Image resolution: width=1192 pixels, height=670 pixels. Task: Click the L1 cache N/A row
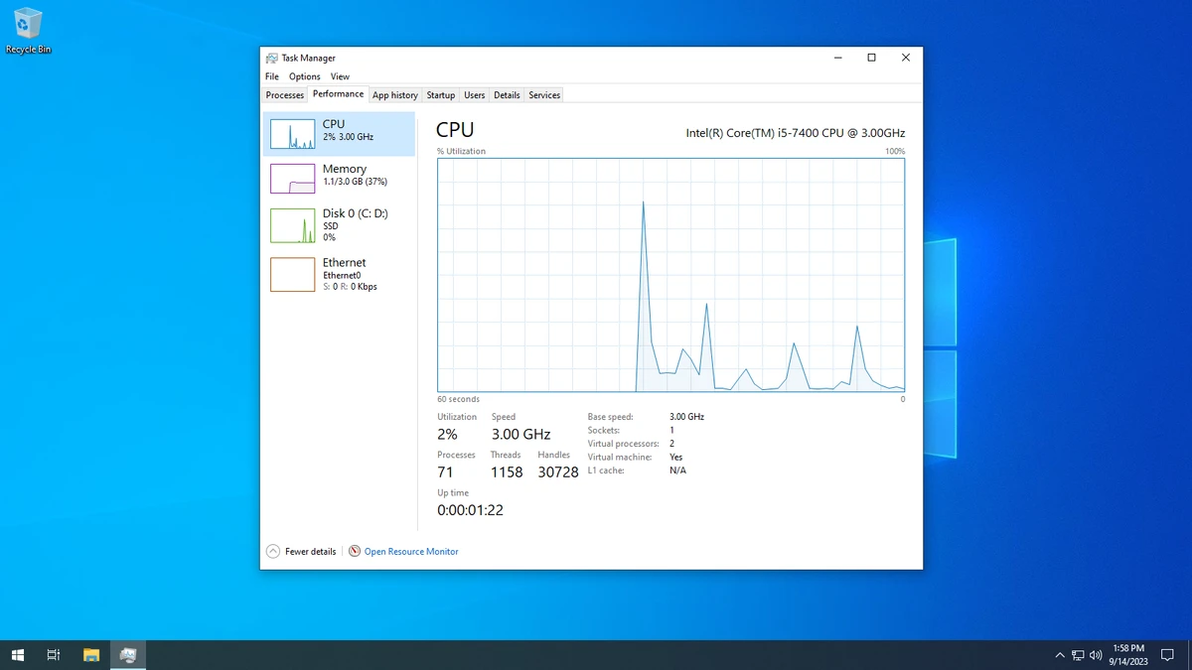pyautogui.click(x=636, y=471)
